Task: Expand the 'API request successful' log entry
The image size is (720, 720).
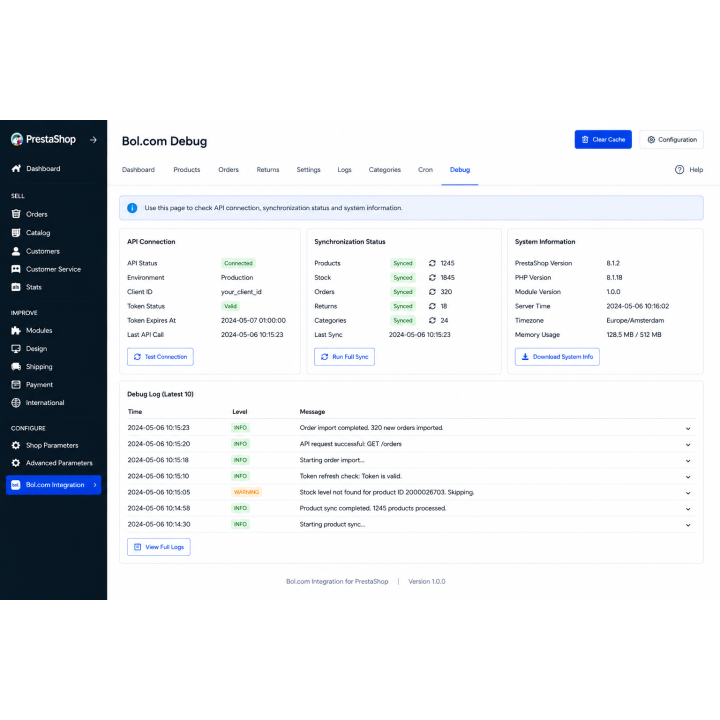Action: click(x=688, y=444)
